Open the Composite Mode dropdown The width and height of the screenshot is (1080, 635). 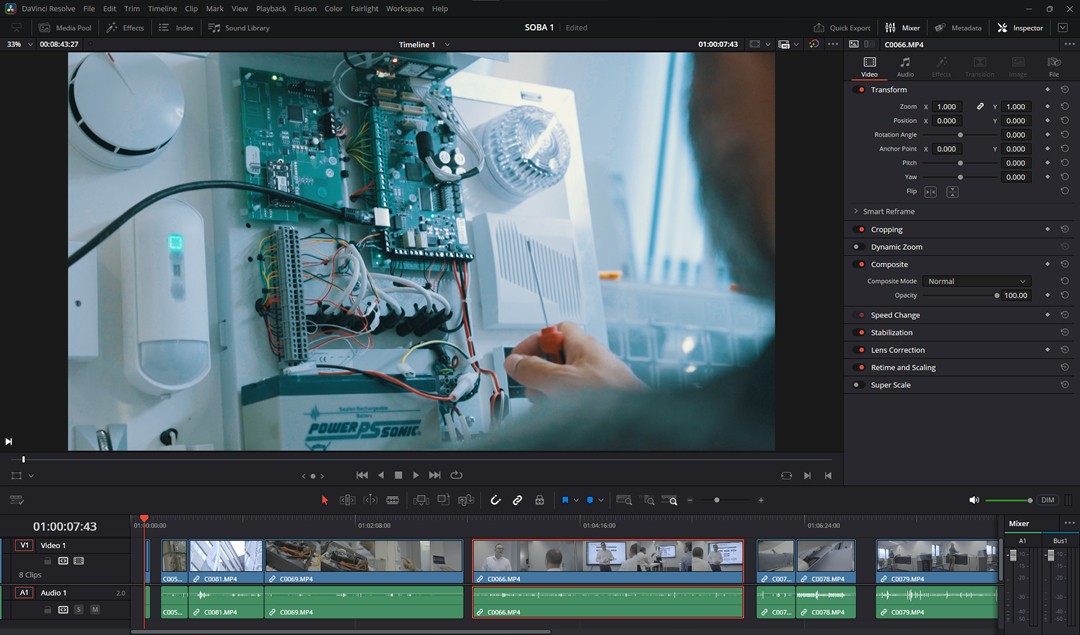click(975, 281)
